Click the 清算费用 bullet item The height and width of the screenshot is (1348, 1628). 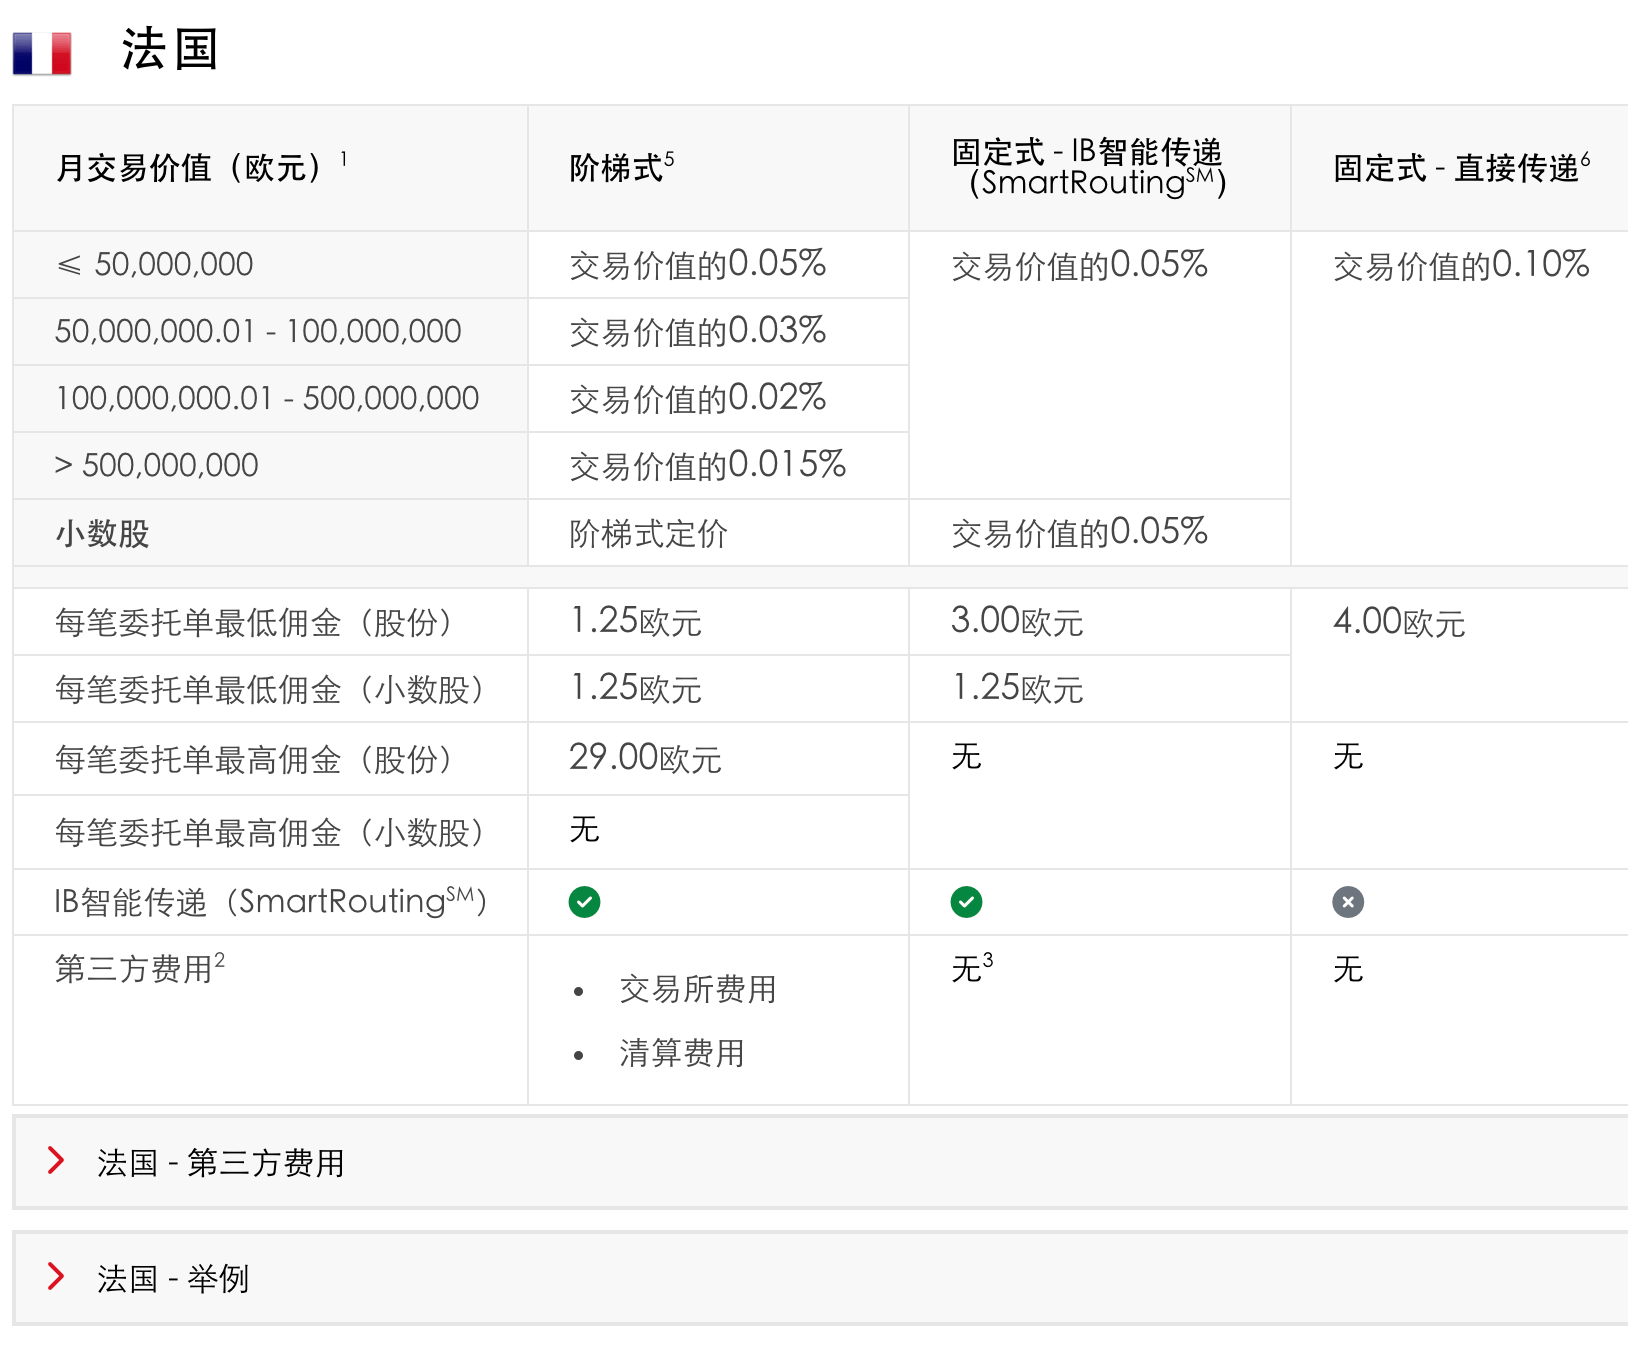click(681, 1053)
